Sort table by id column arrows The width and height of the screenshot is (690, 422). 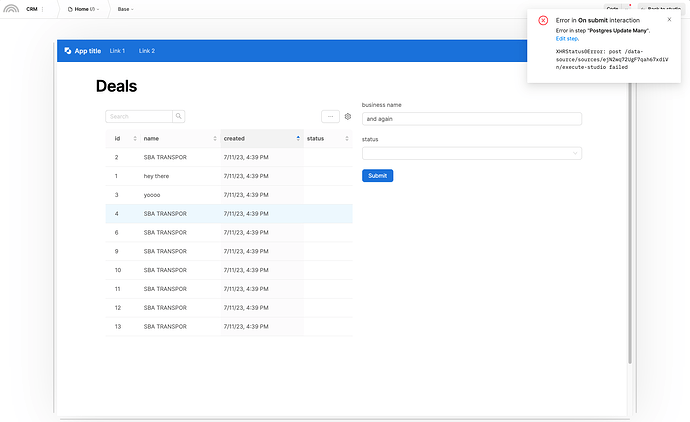tap(135, 138)
